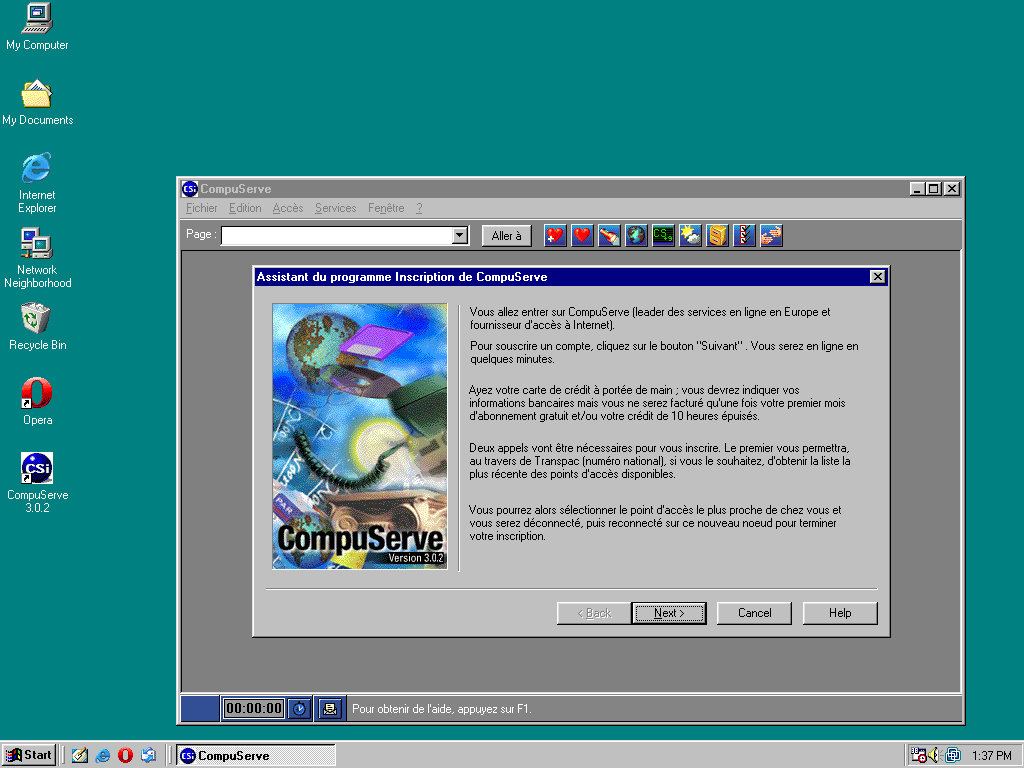
Task: Open the Windows Start menu
Action: pyautogui.click(x=29, y=756)
